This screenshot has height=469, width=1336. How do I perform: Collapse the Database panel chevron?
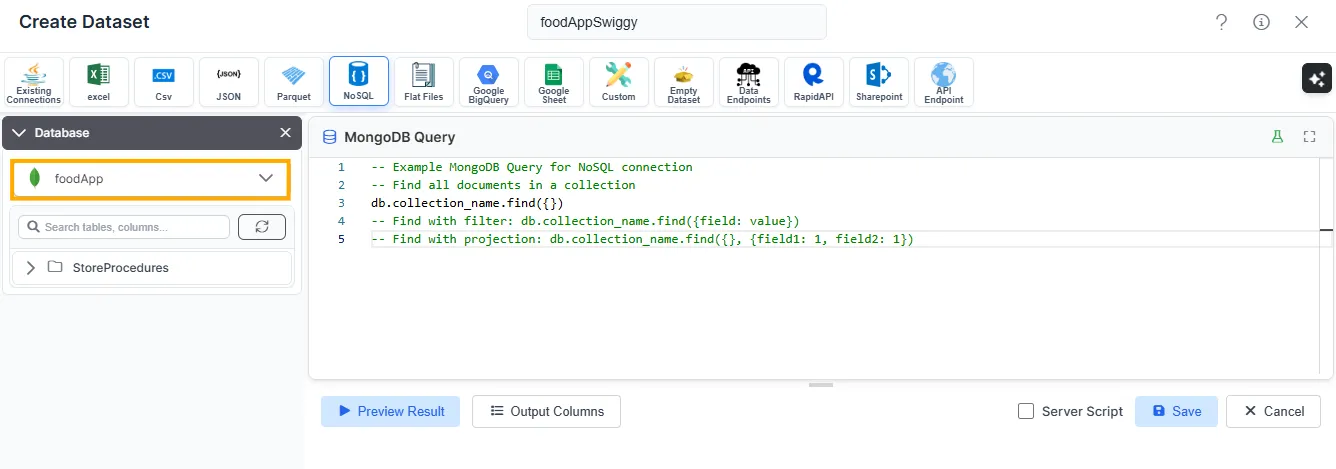click(x=19, y=133)
